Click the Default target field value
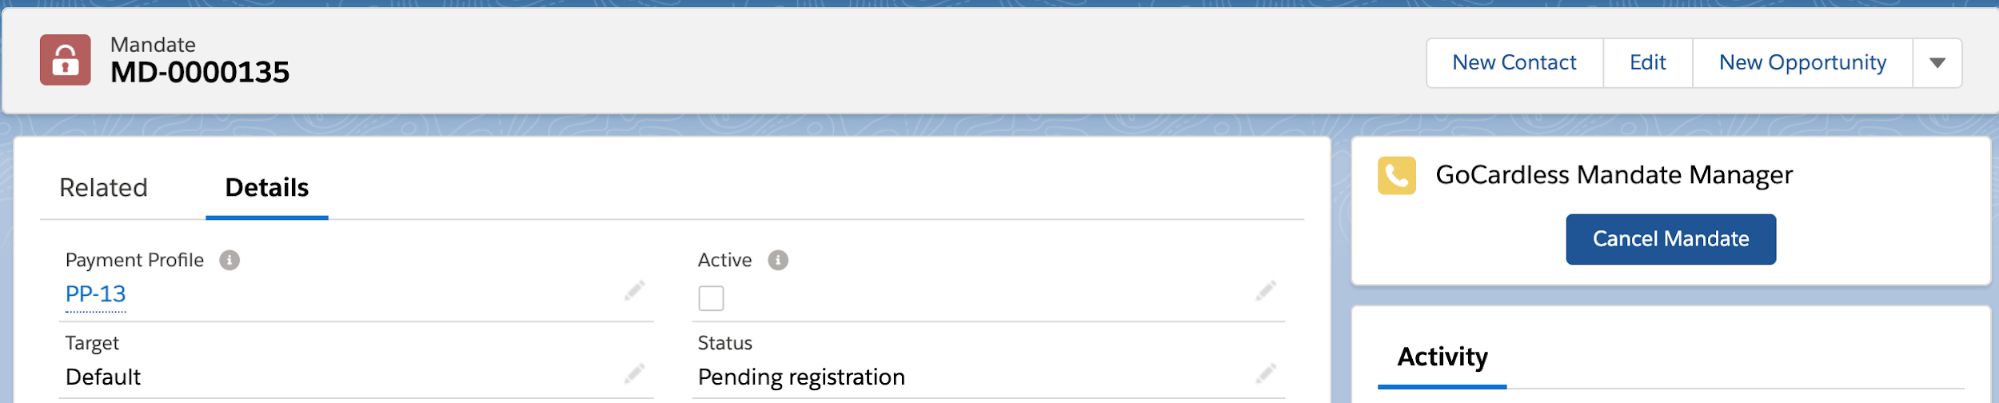Viewport: 1999px width, 403px height. (103, 377)
